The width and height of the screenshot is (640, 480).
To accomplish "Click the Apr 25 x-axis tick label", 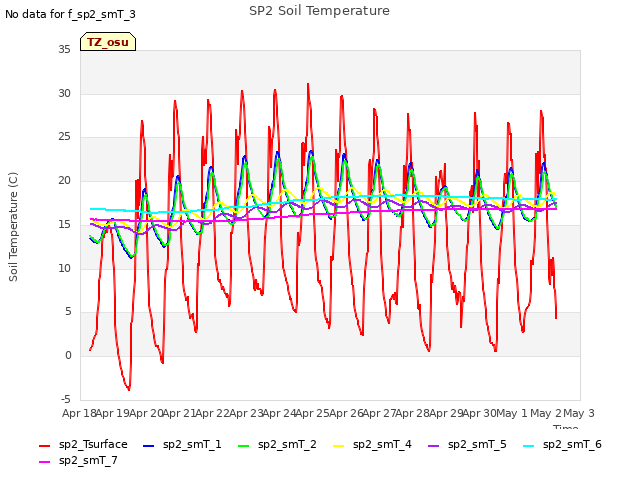I will (312, 413).
